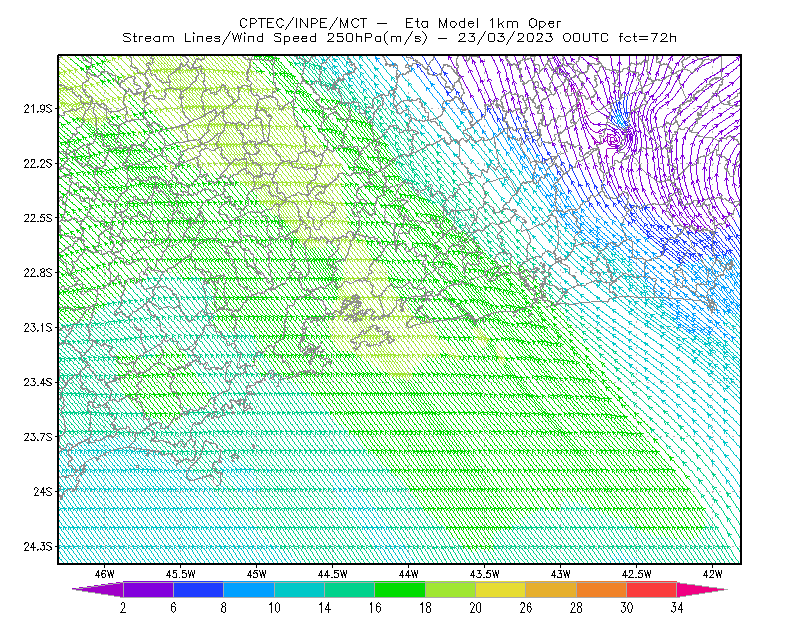Screen dimensions: 800x618
Task: Click the red 30-34 legend swatch
Action: (x=652, y=589)
